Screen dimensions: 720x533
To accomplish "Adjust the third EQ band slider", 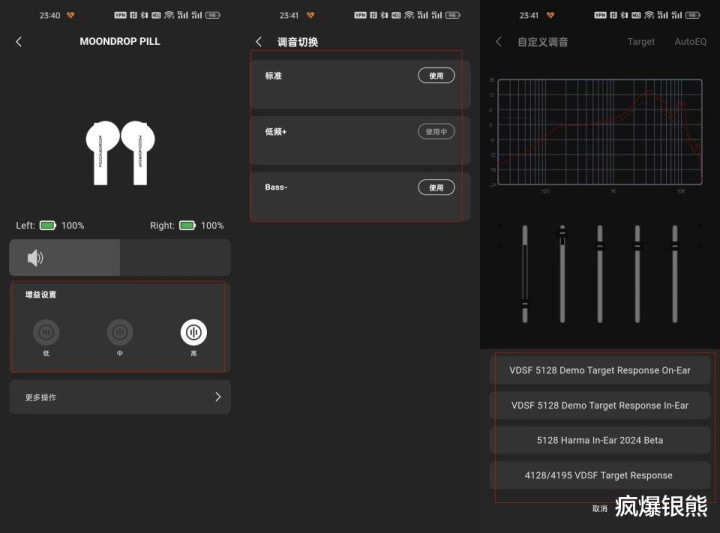I will pos(600,274).
